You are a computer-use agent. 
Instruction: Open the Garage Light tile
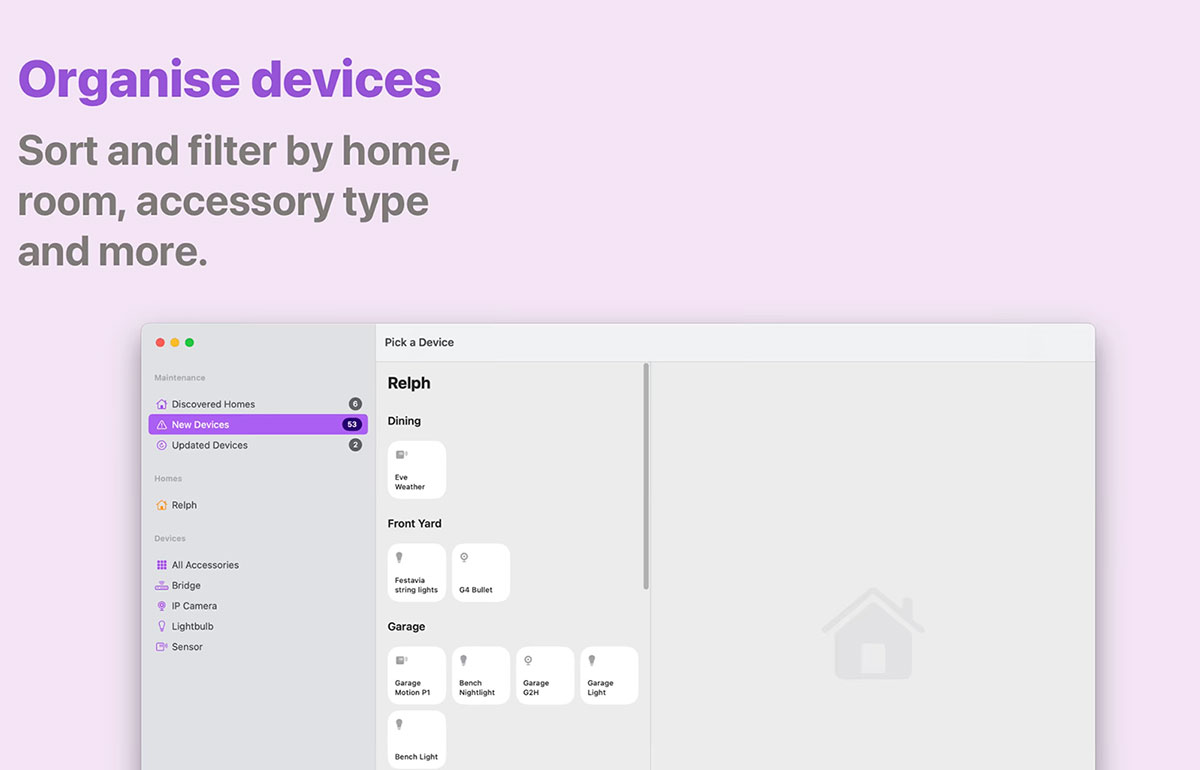(609, 675)
